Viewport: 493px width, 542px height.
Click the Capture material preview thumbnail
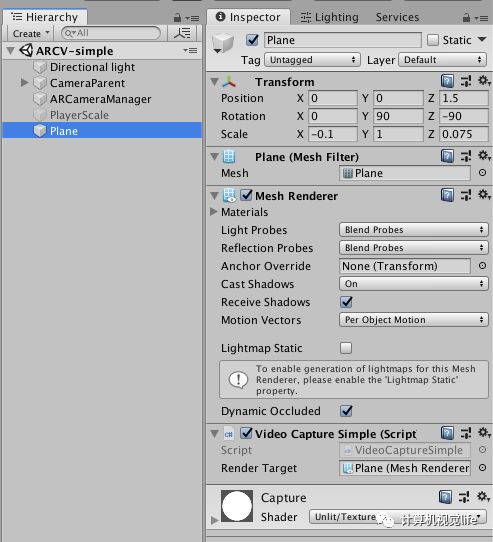coord(237,506)
